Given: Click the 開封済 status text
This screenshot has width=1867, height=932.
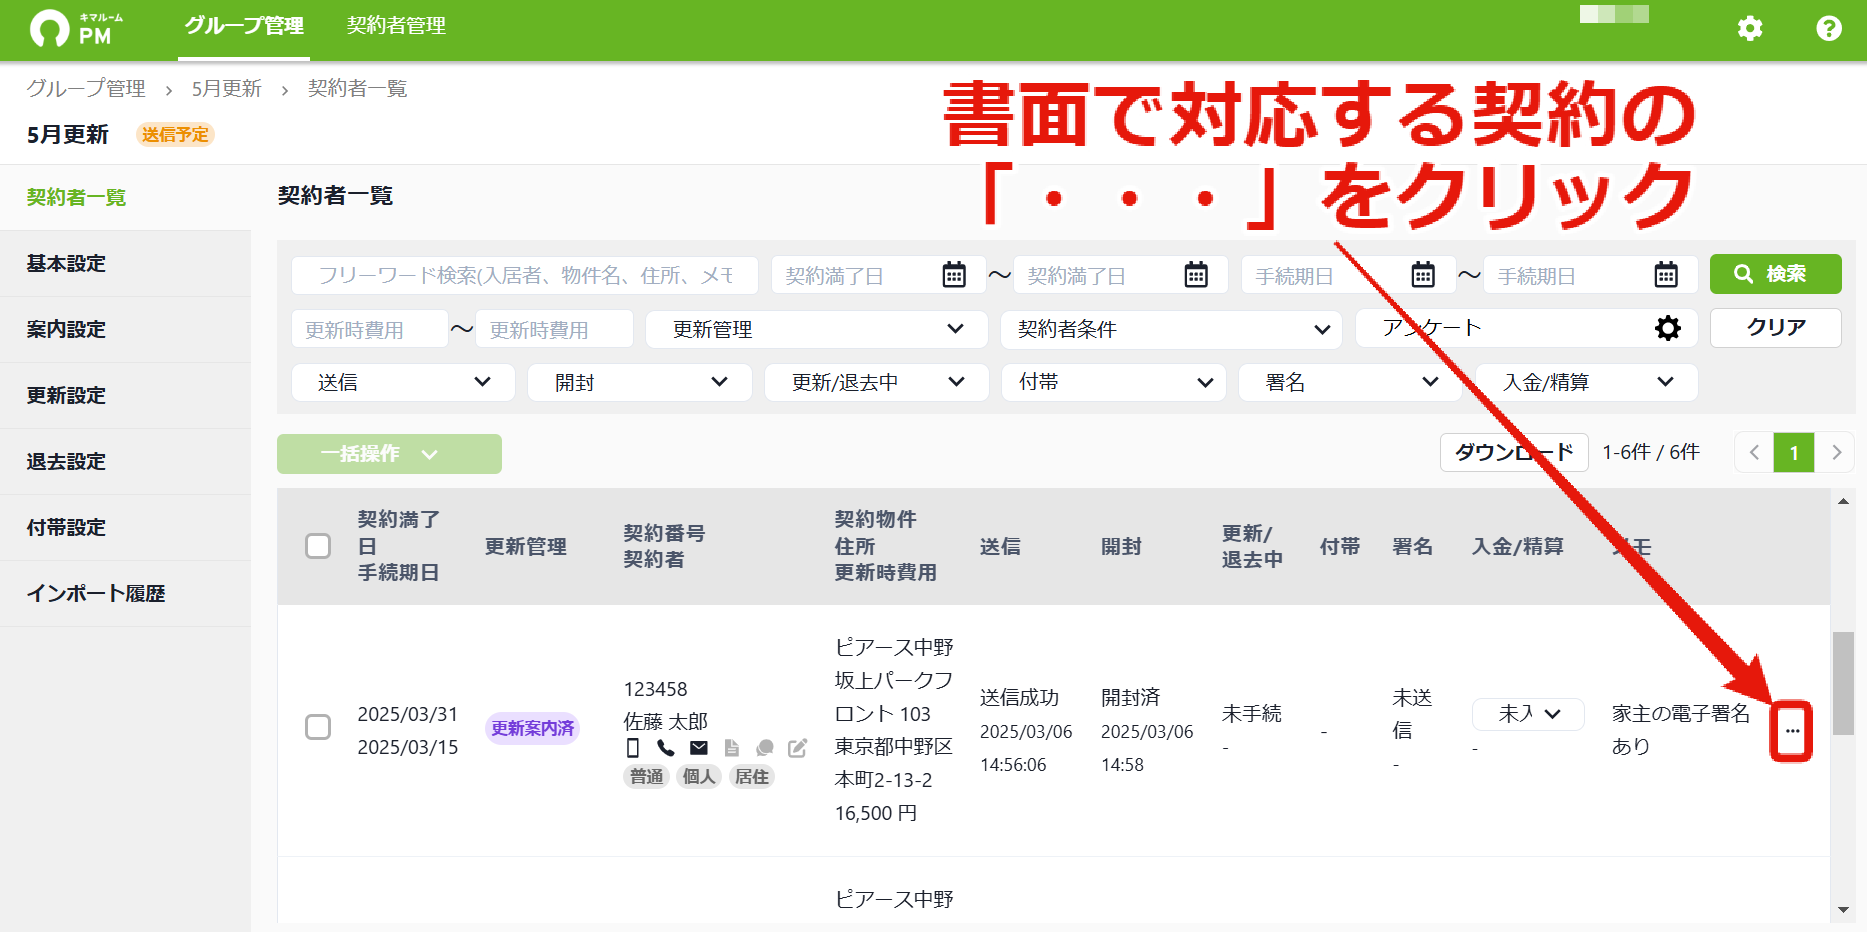Looking at the screenshot, I should tap(1130, 697).
